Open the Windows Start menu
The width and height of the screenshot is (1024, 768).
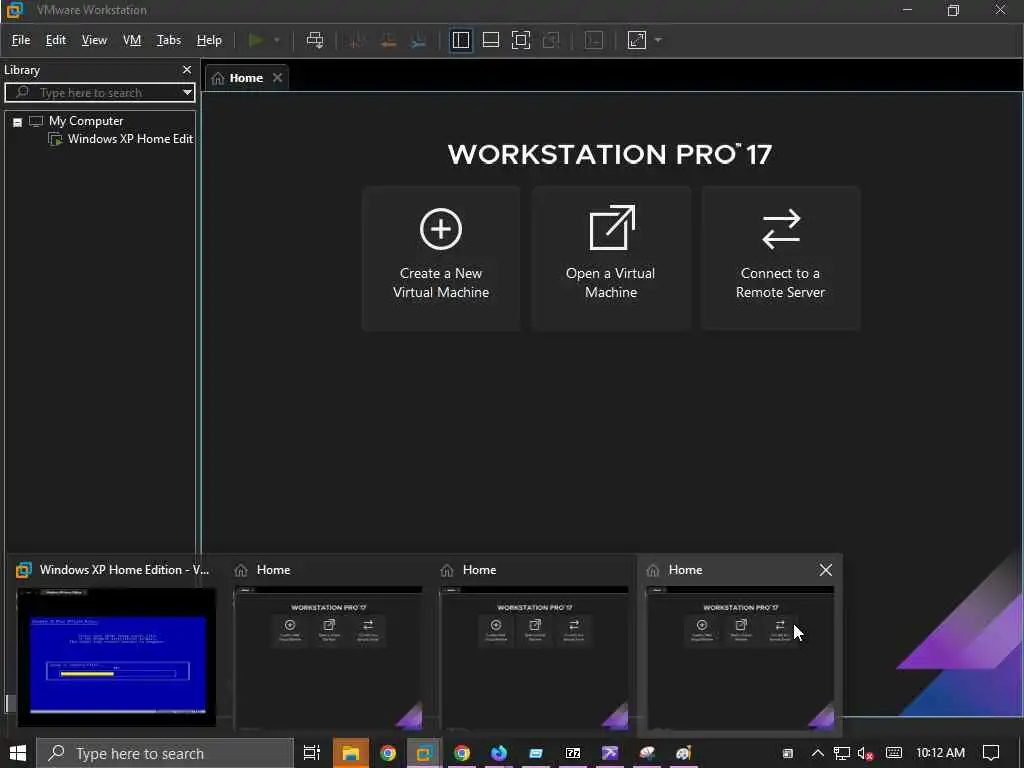pyautogui.click(x=18, y=753)
